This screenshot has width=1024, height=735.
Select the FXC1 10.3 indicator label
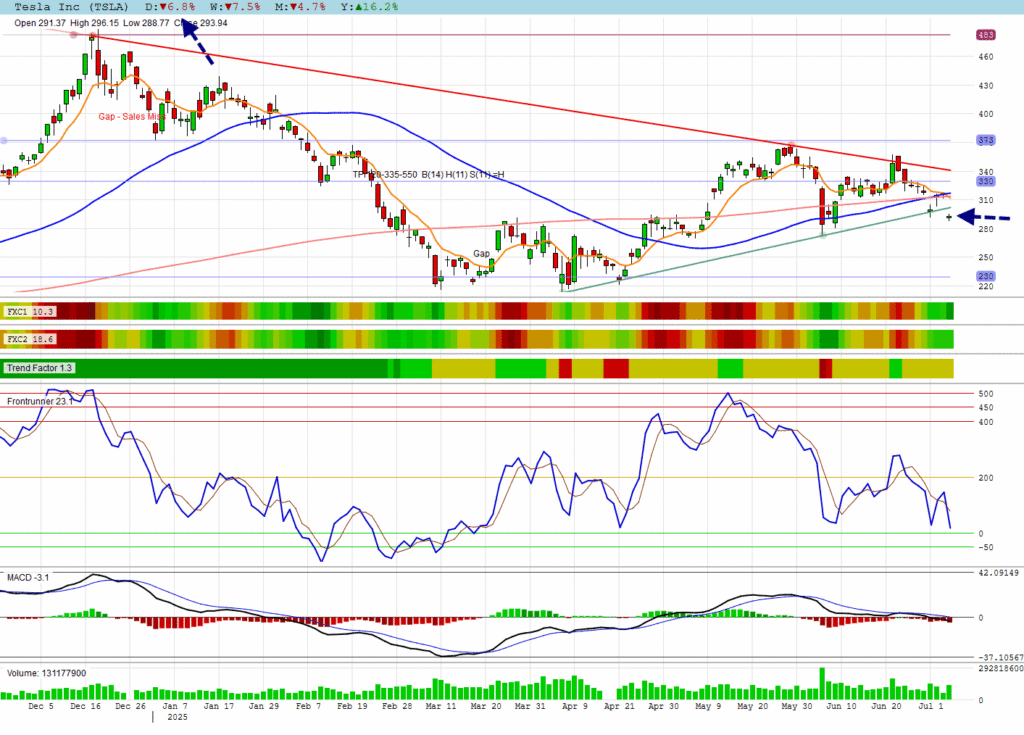pos(30,312)
